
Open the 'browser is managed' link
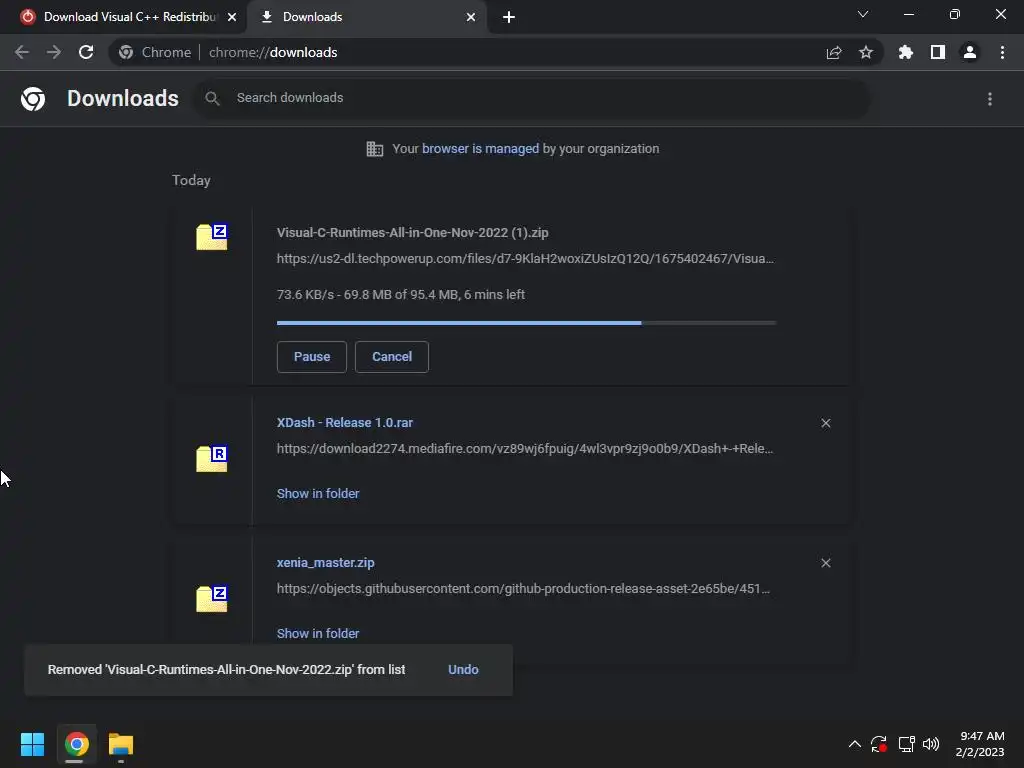tap(480, 149)
